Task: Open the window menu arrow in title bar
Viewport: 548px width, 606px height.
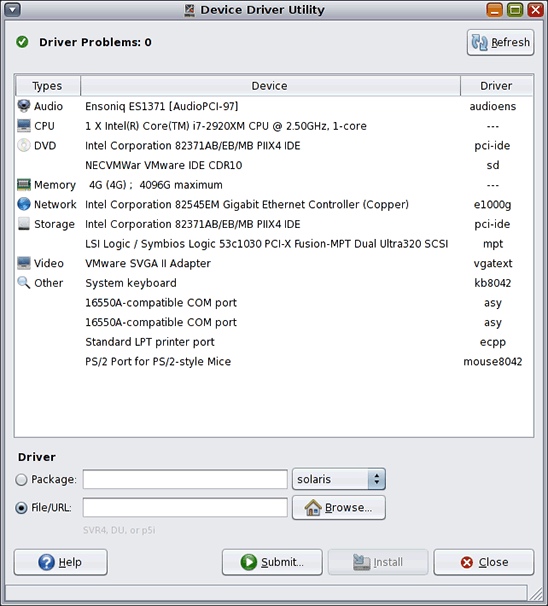Action: pyautogui.click(x=12, y=10)
